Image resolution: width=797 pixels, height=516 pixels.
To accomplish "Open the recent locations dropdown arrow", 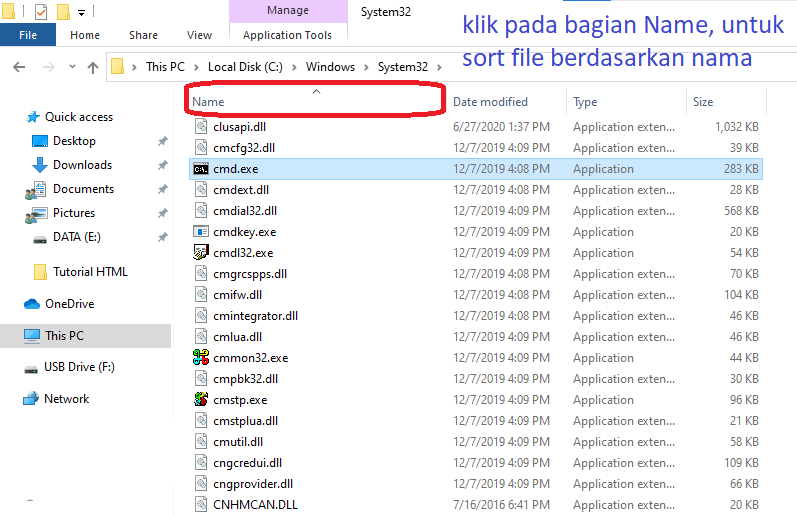I will click(x=72, y=67).
